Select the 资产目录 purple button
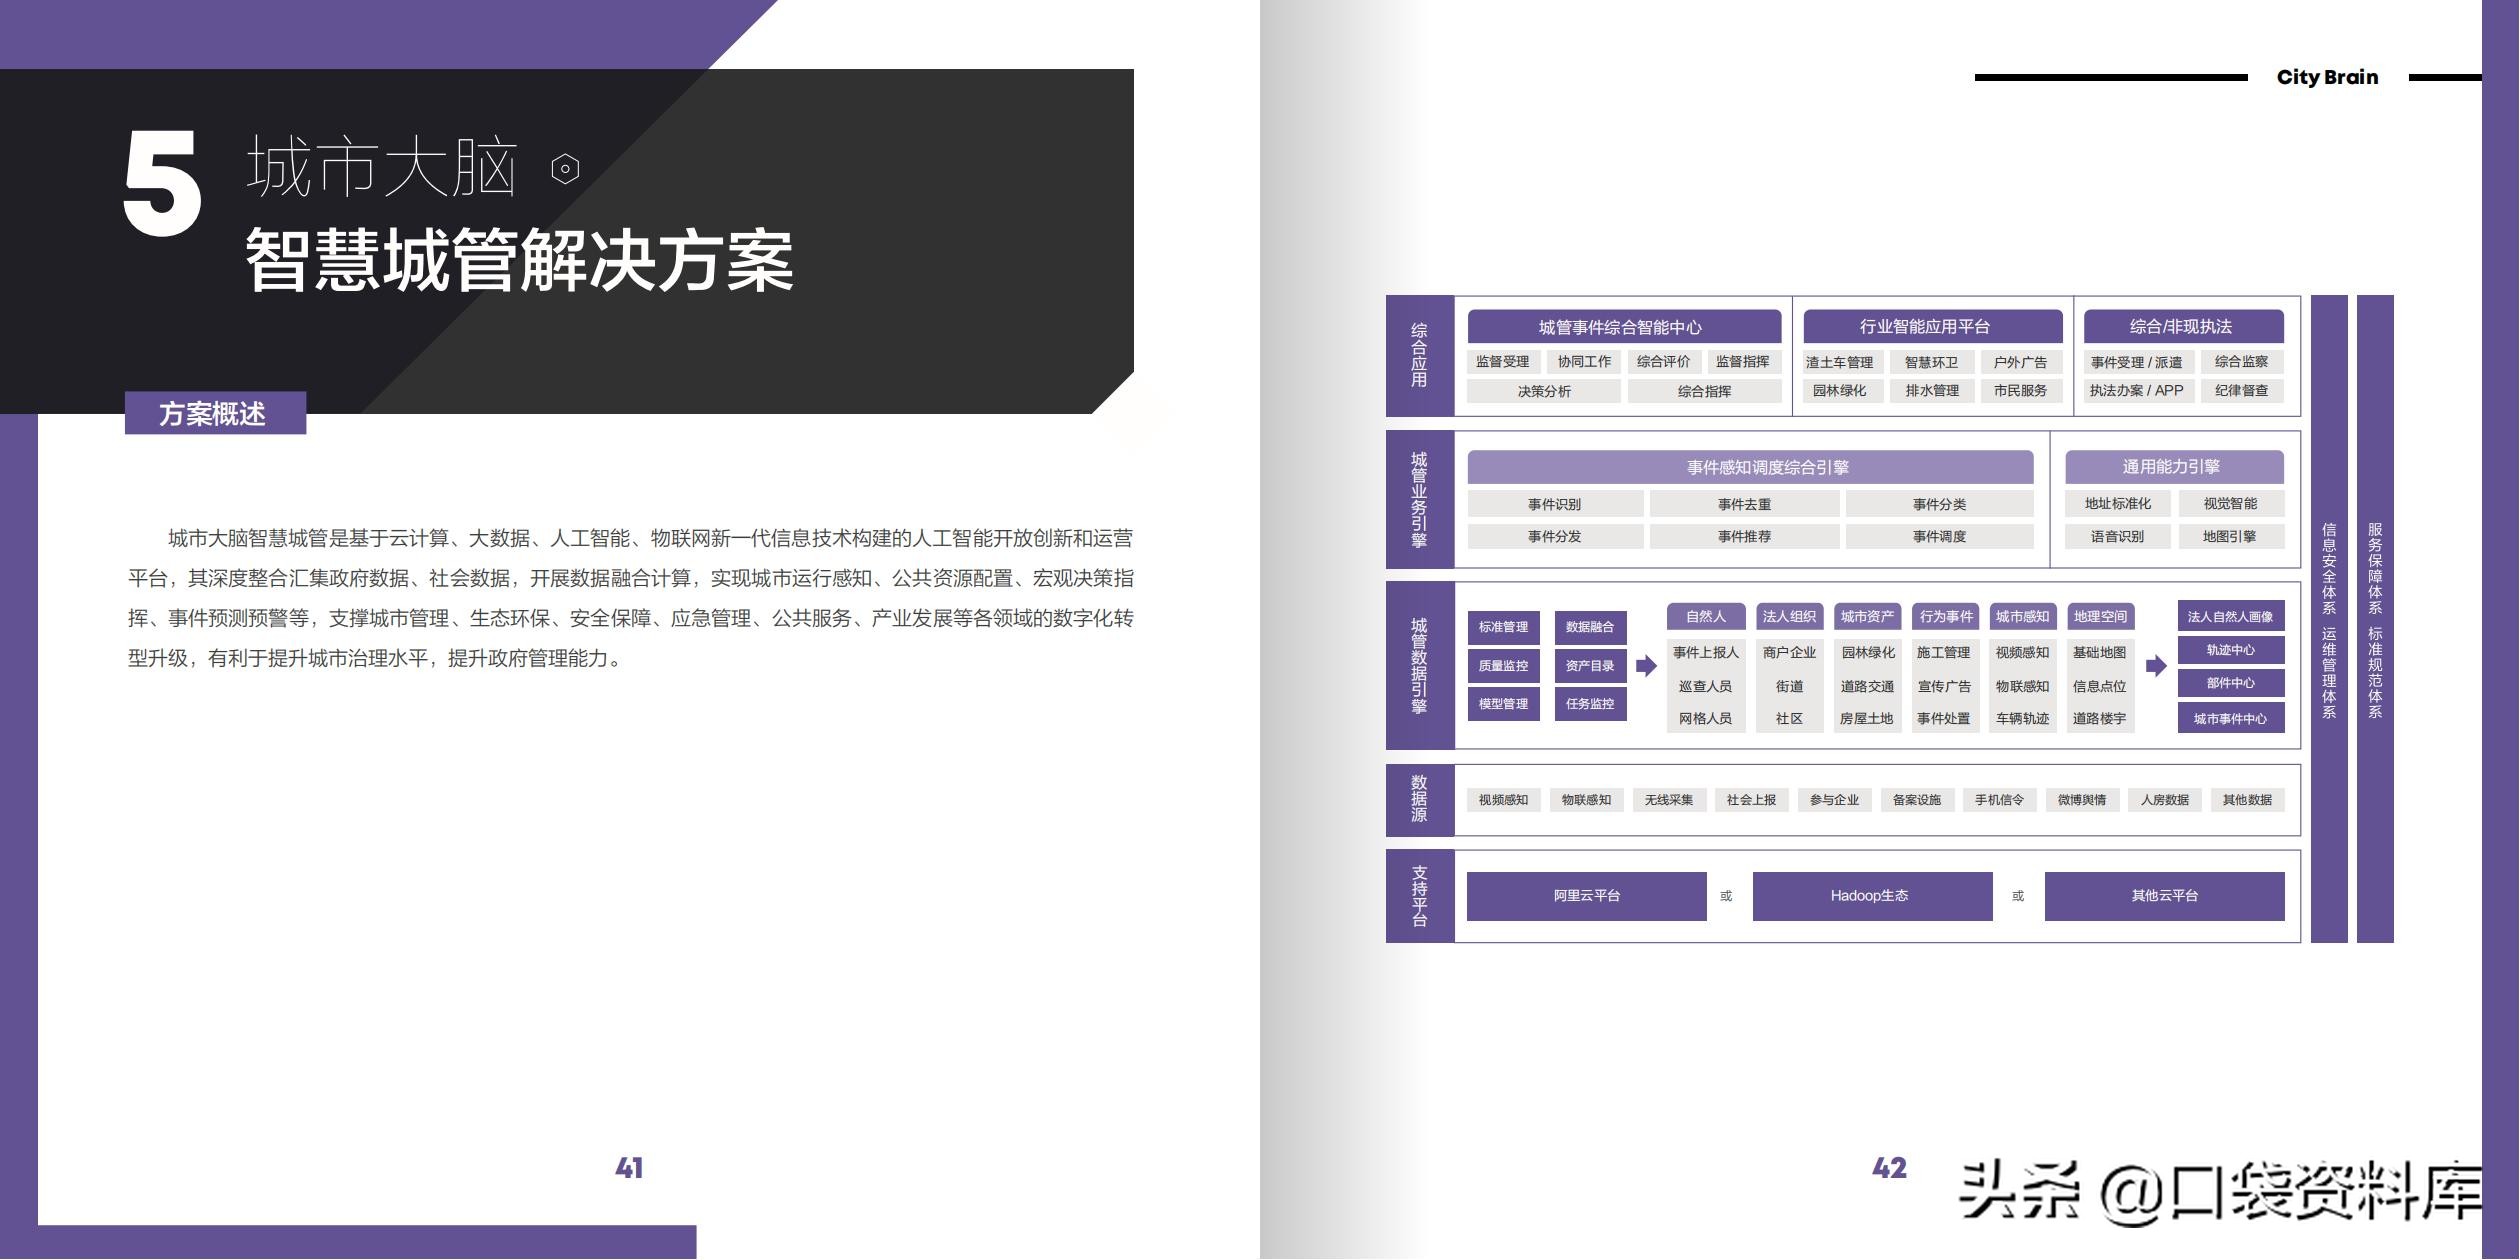This screenshot has width=2520, height=1260. pyautogui.click(x=1590, y=666)
